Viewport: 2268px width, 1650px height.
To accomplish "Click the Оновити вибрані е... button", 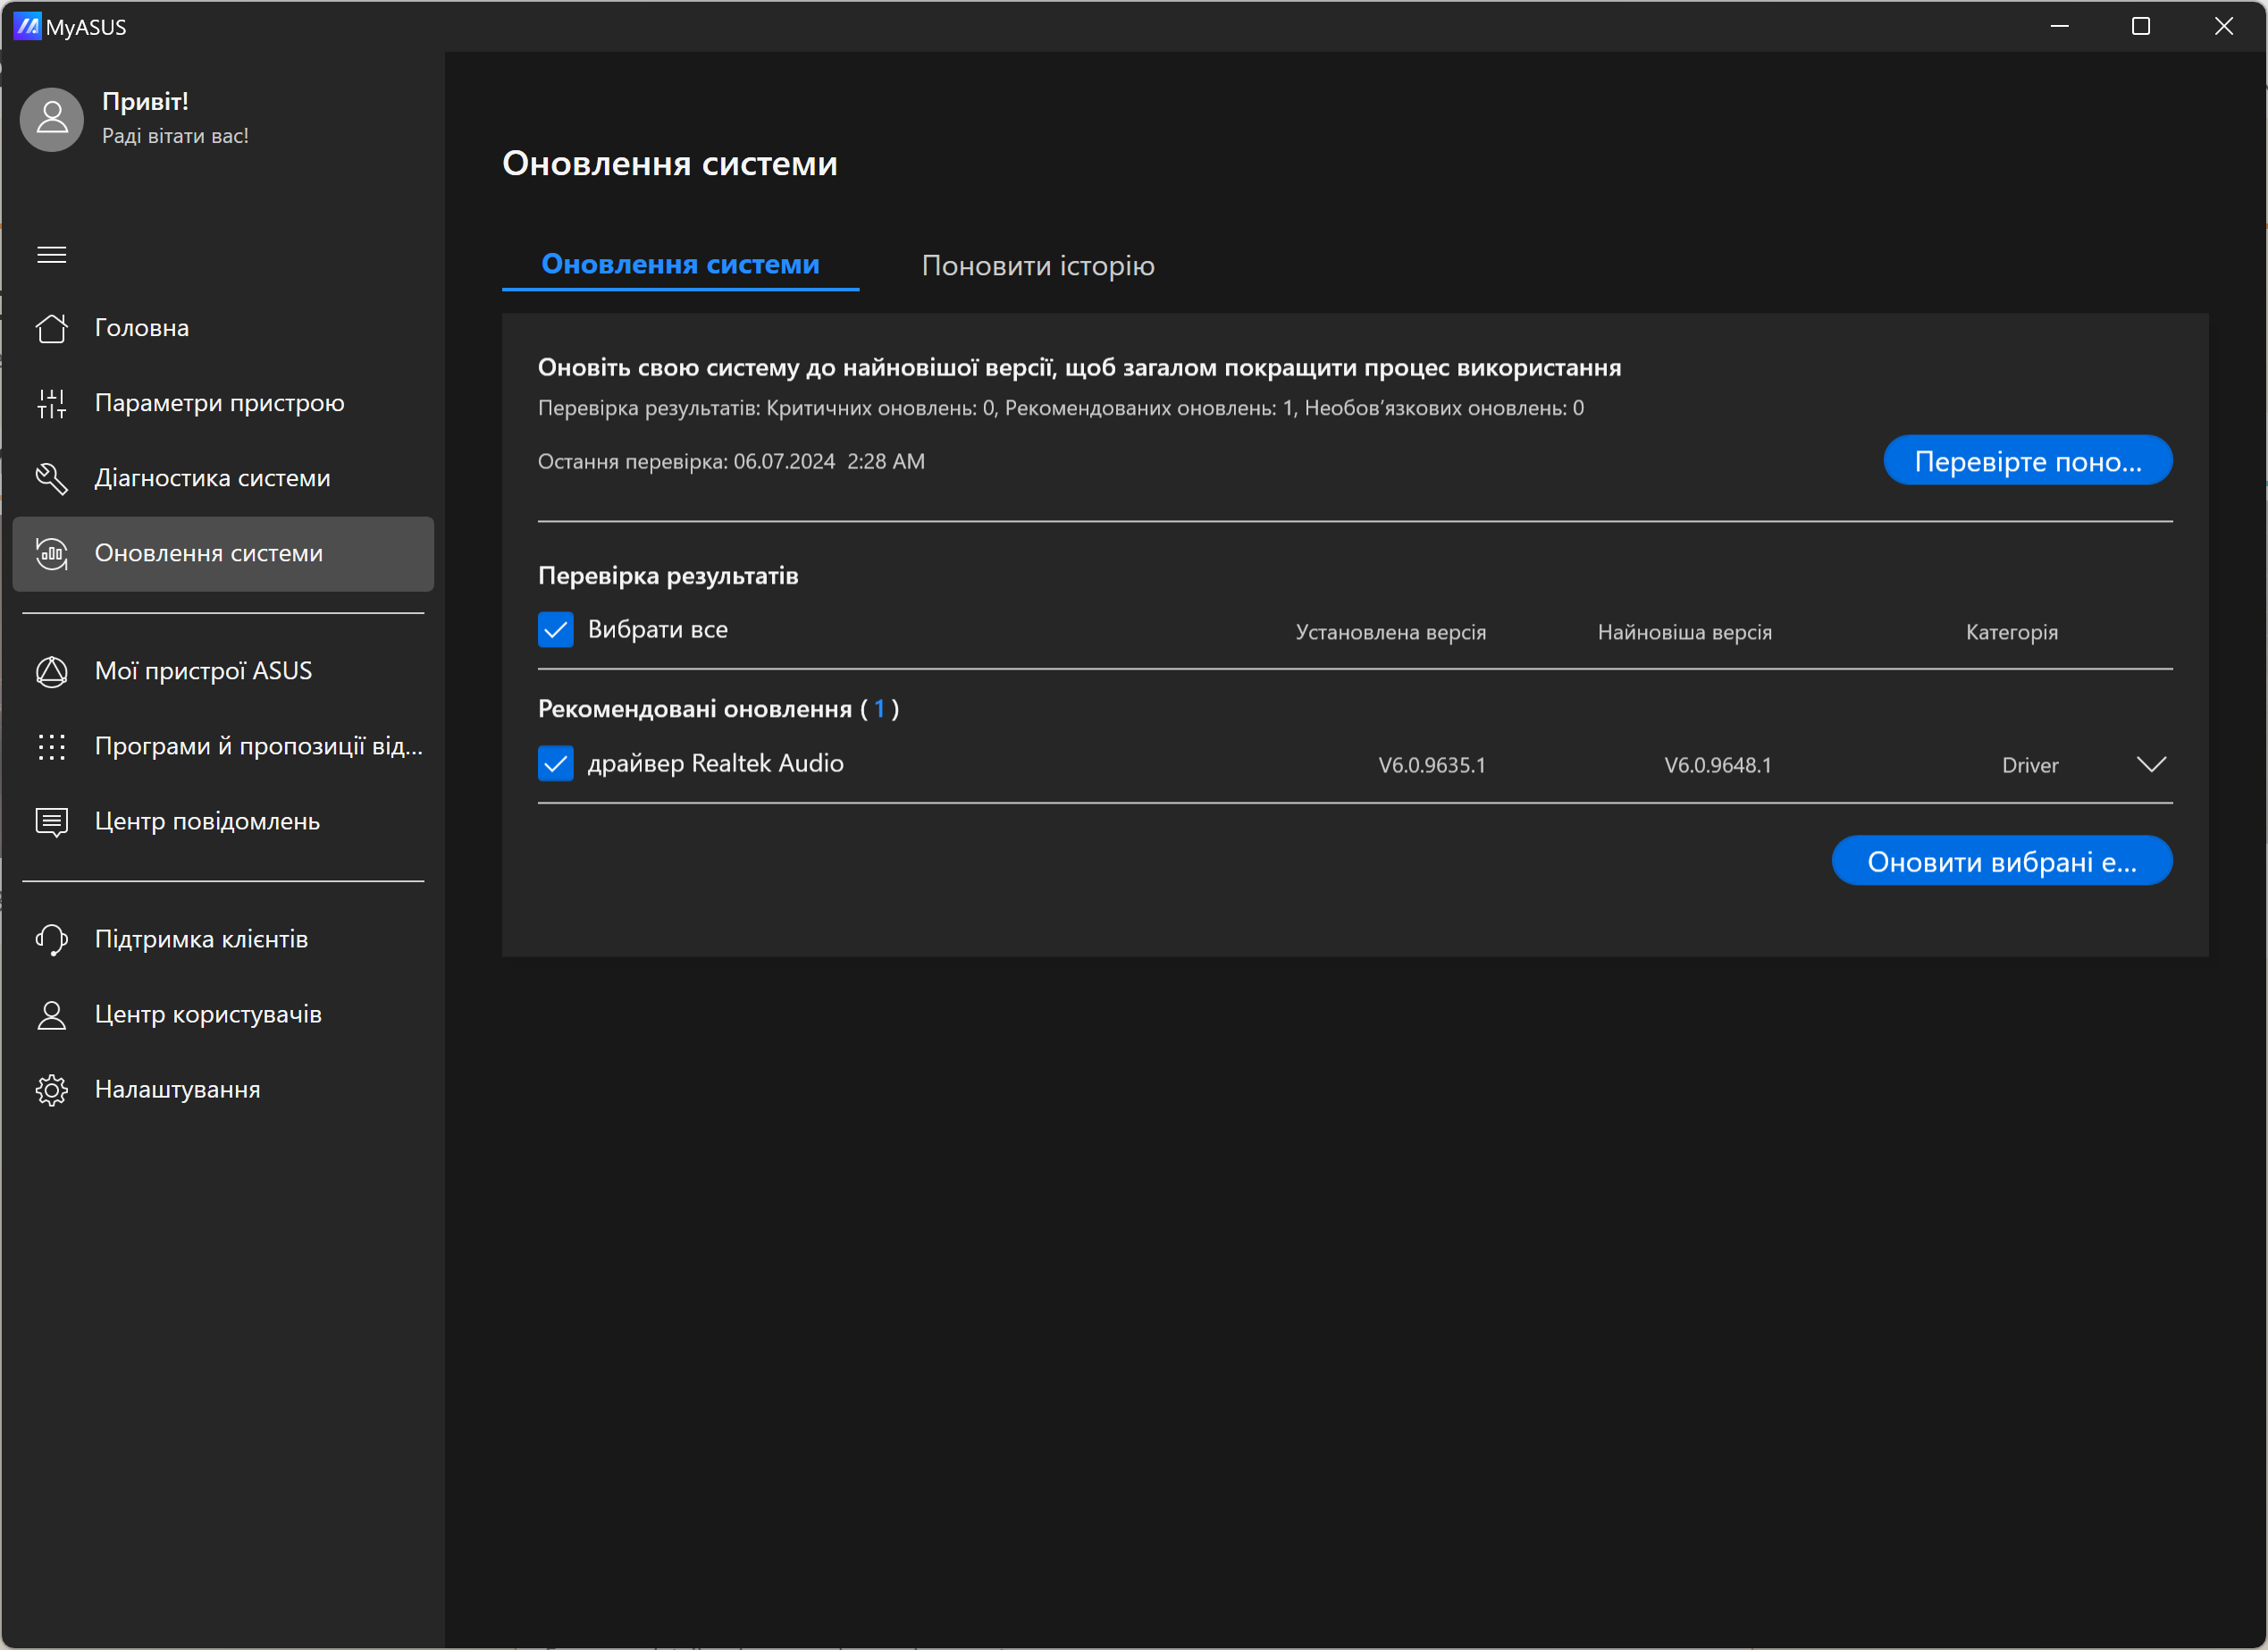I will click(x=2002, y=861).
